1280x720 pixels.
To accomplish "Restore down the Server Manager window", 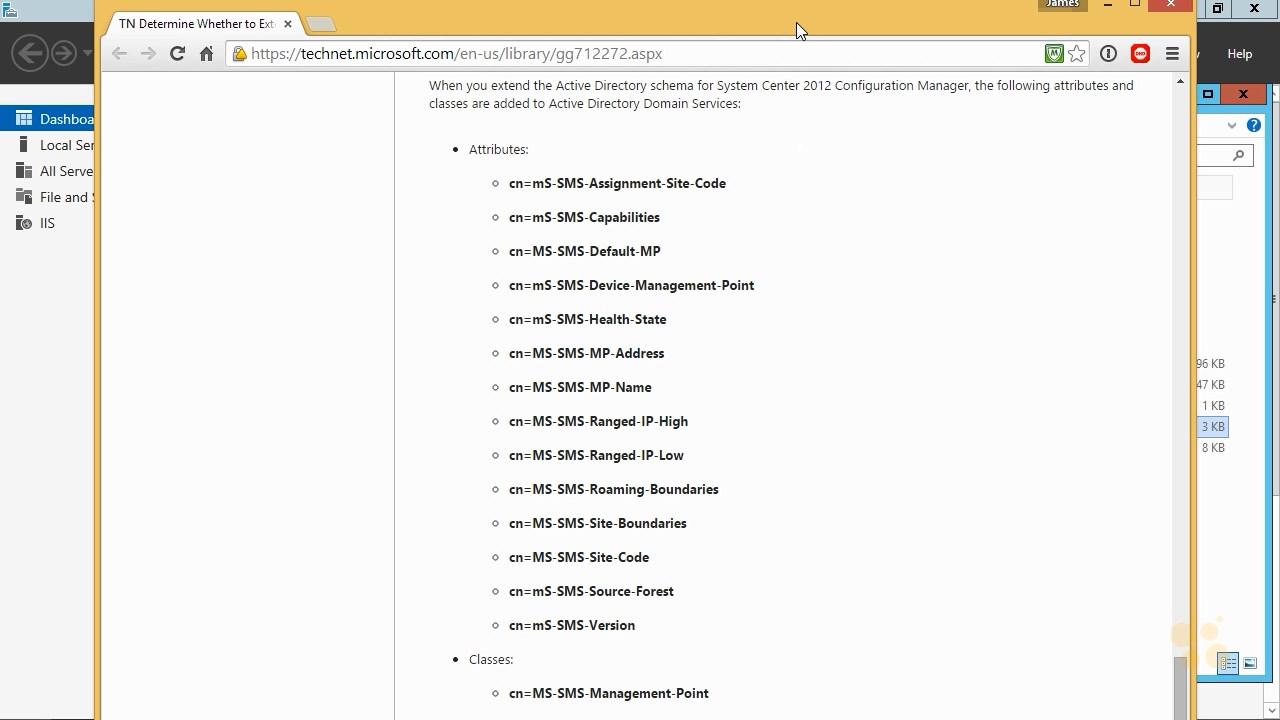I will click(x=1217, y=8).
